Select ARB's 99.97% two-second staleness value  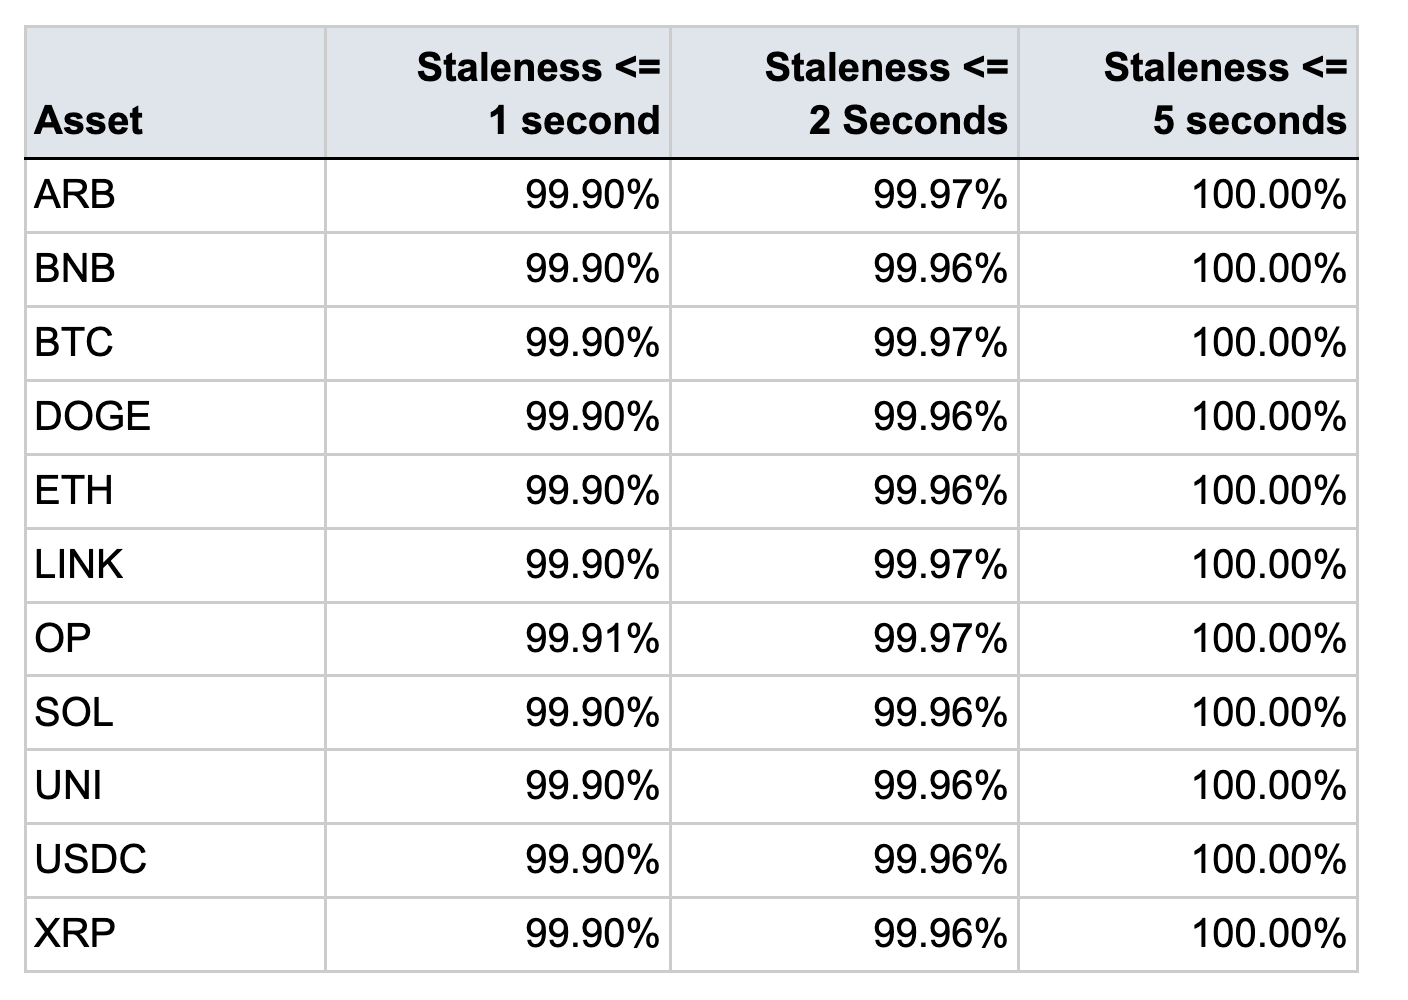click(x=940, y=194)
